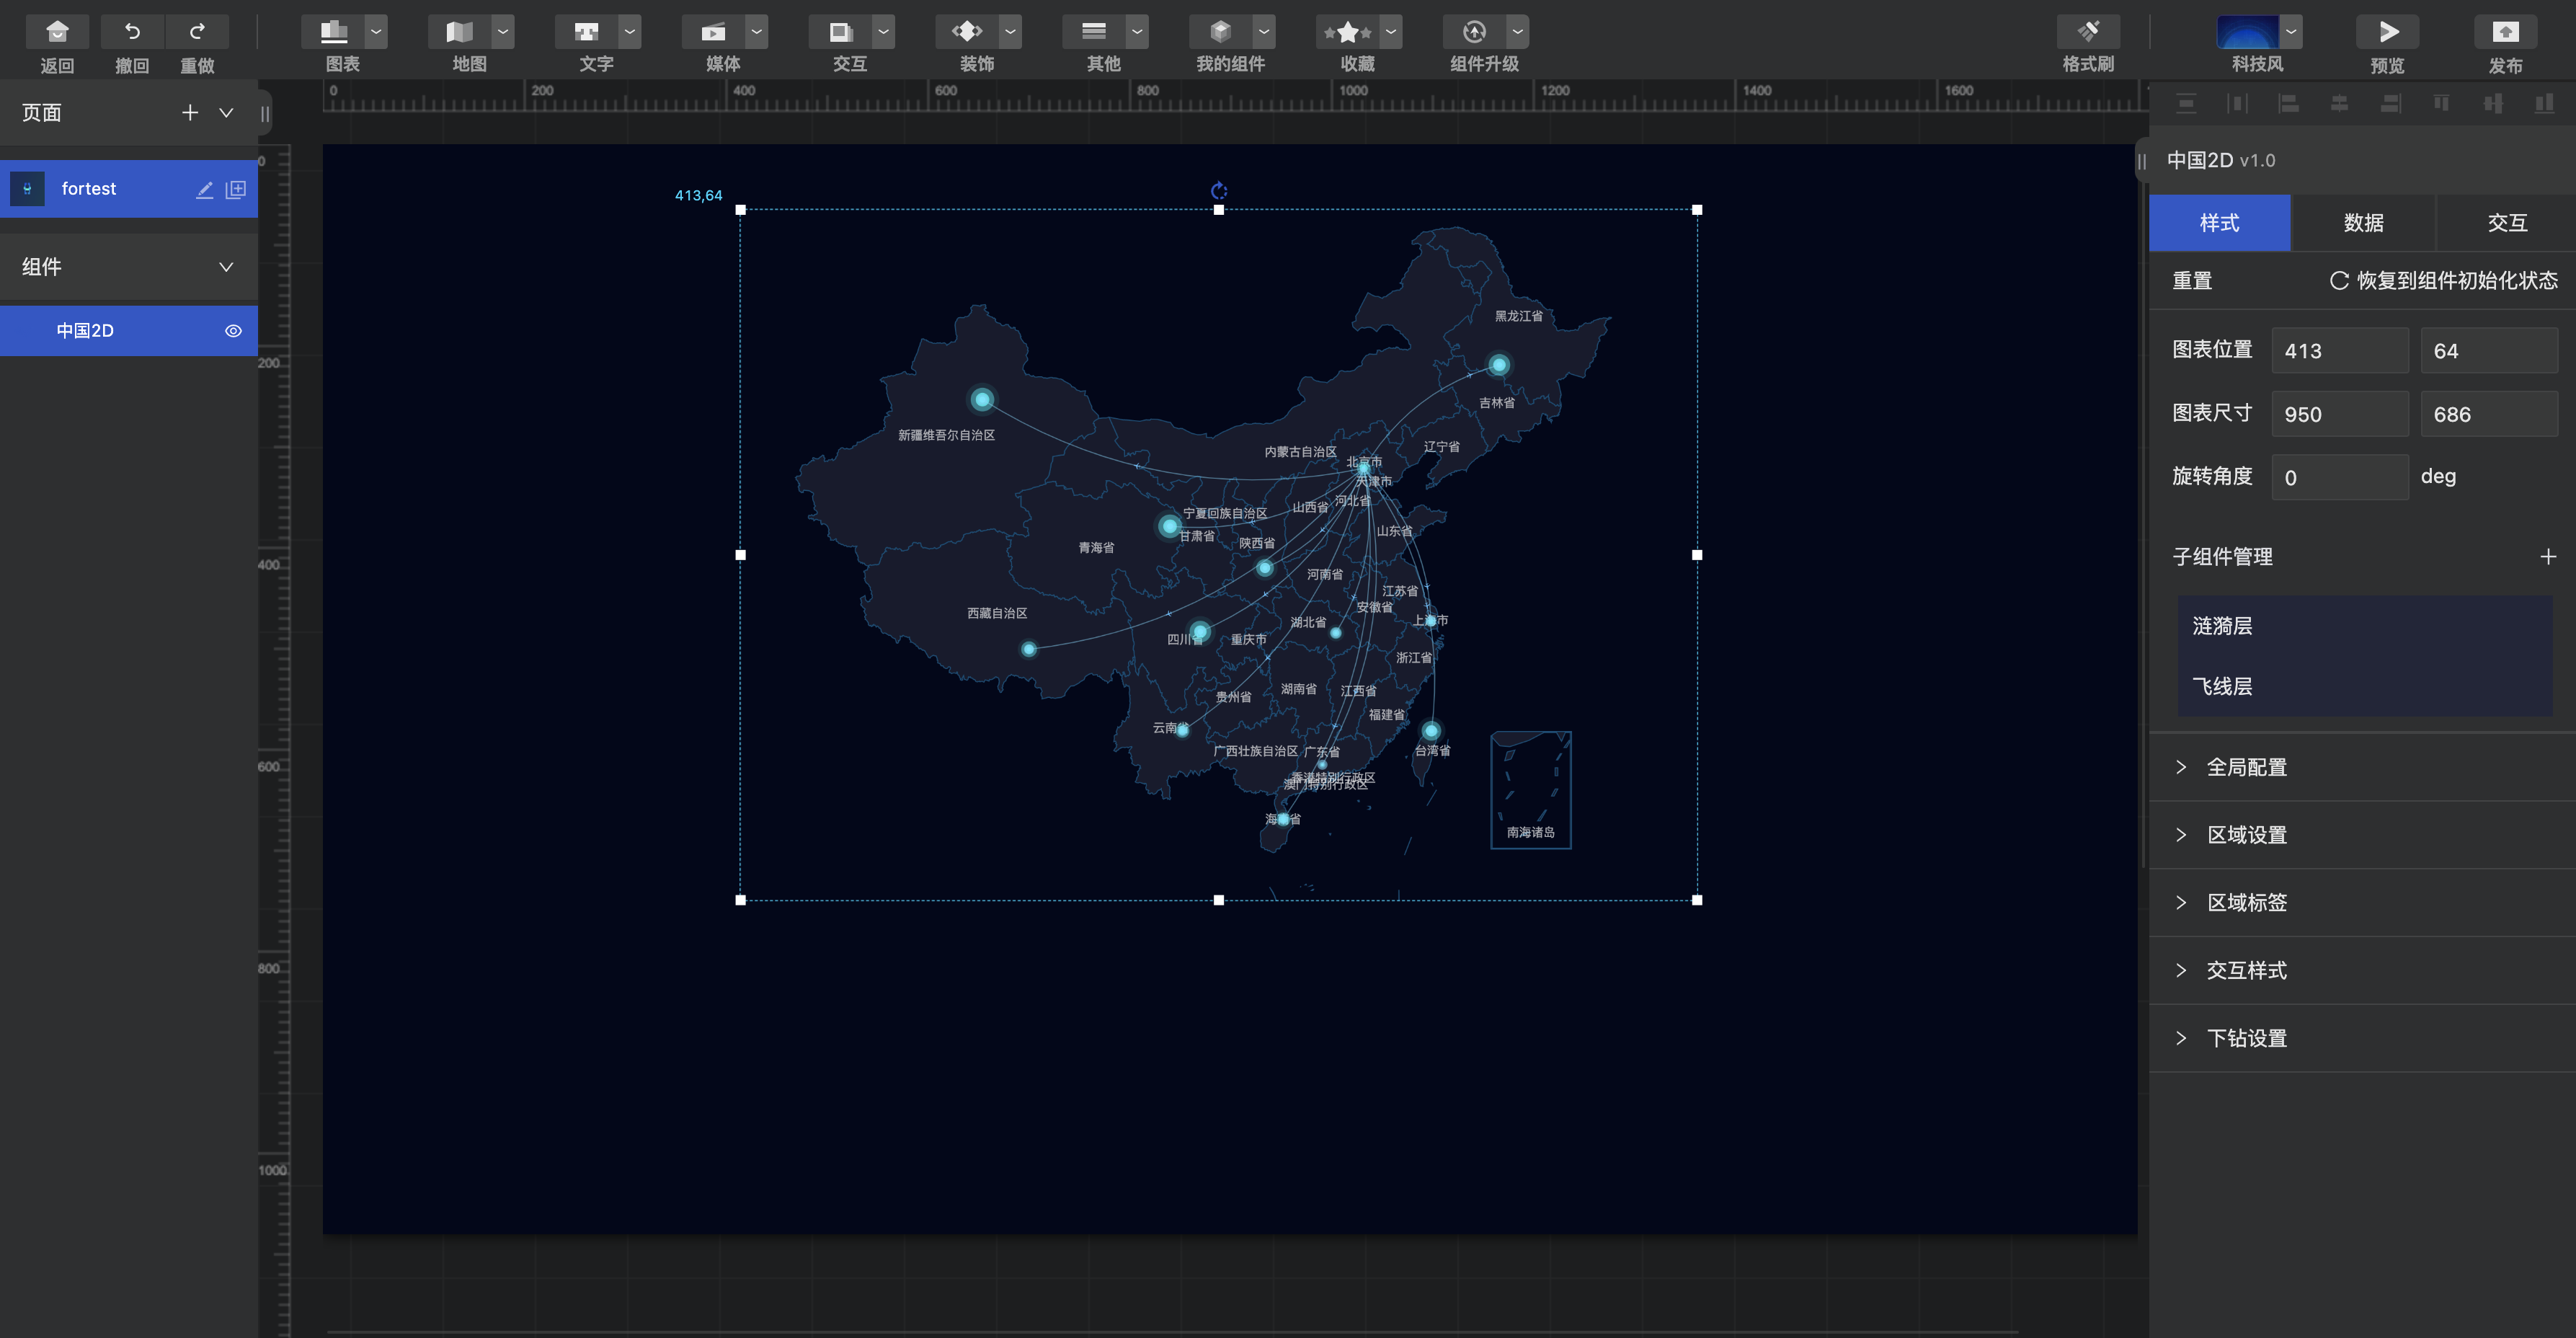Click the 重做 redo icon

click(197, 32)
